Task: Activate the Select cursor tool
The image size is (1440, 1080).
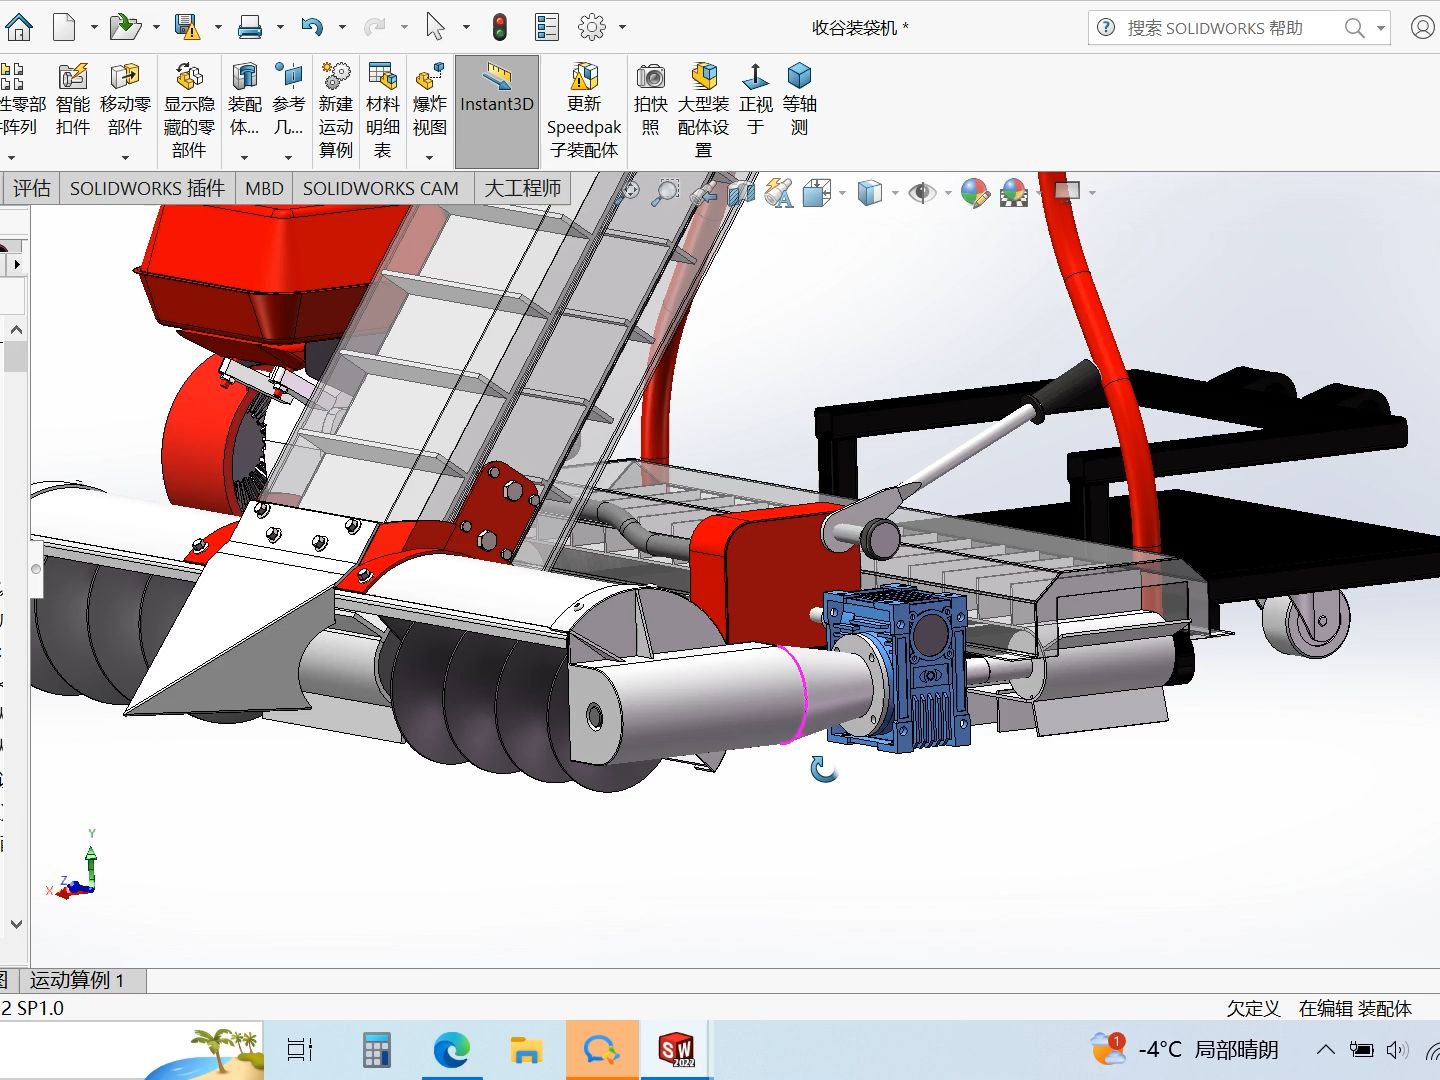Action: [x=435, y=27]
